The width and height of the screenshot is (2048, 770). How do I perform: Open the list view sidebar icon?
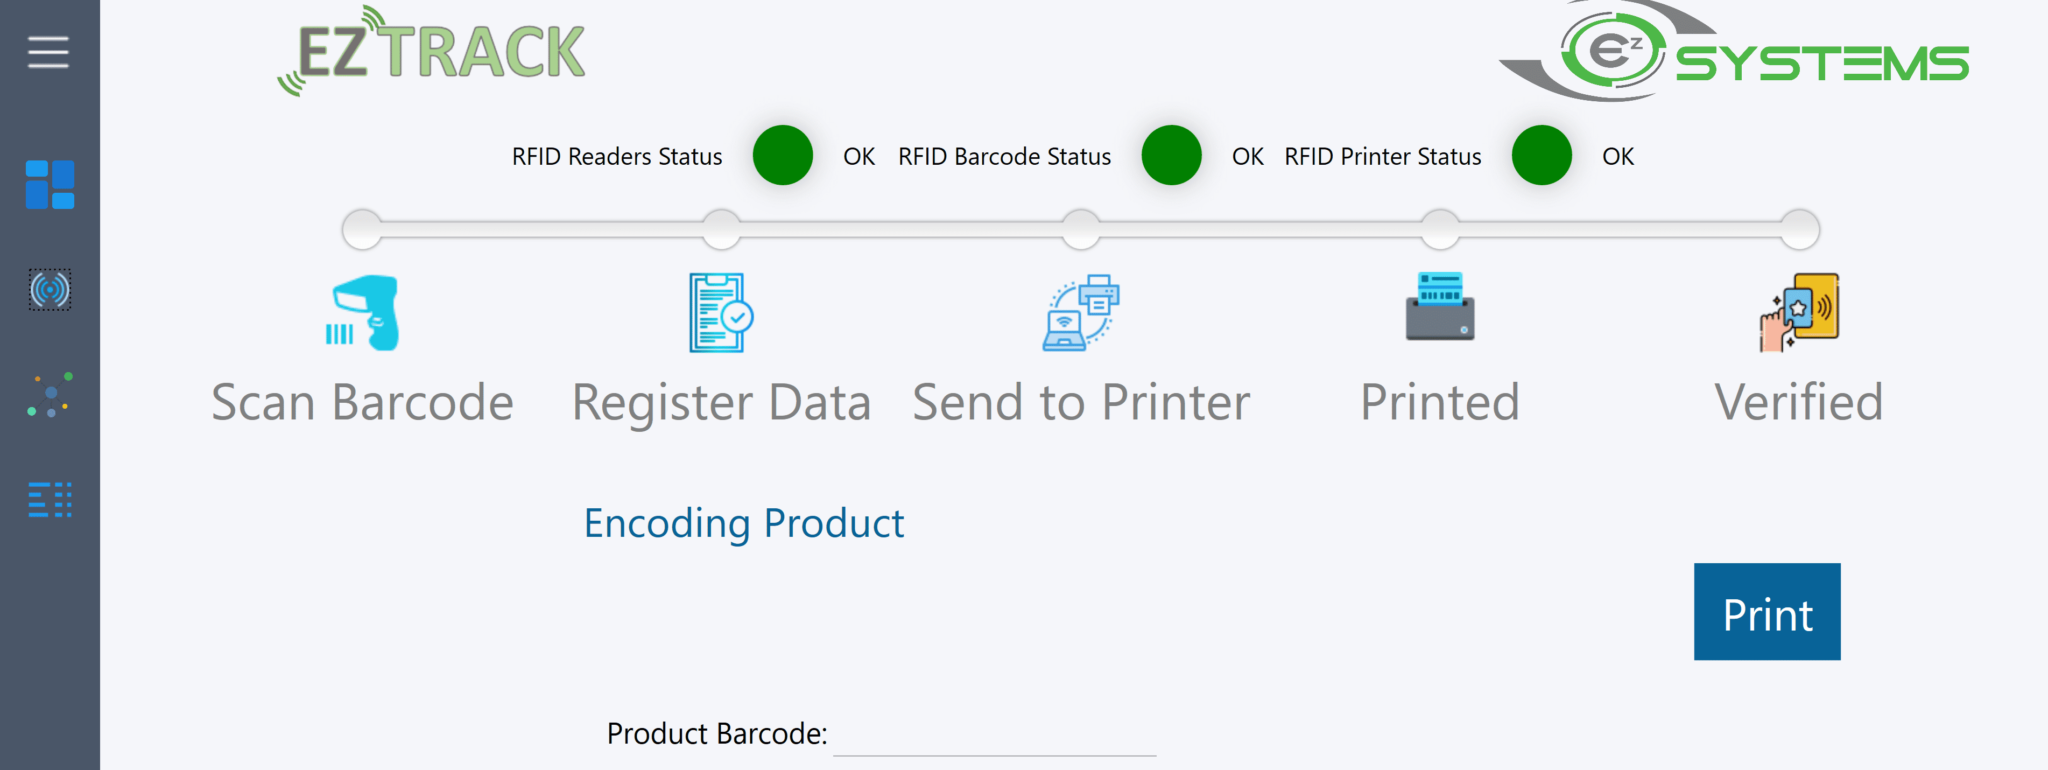(50, 500)
